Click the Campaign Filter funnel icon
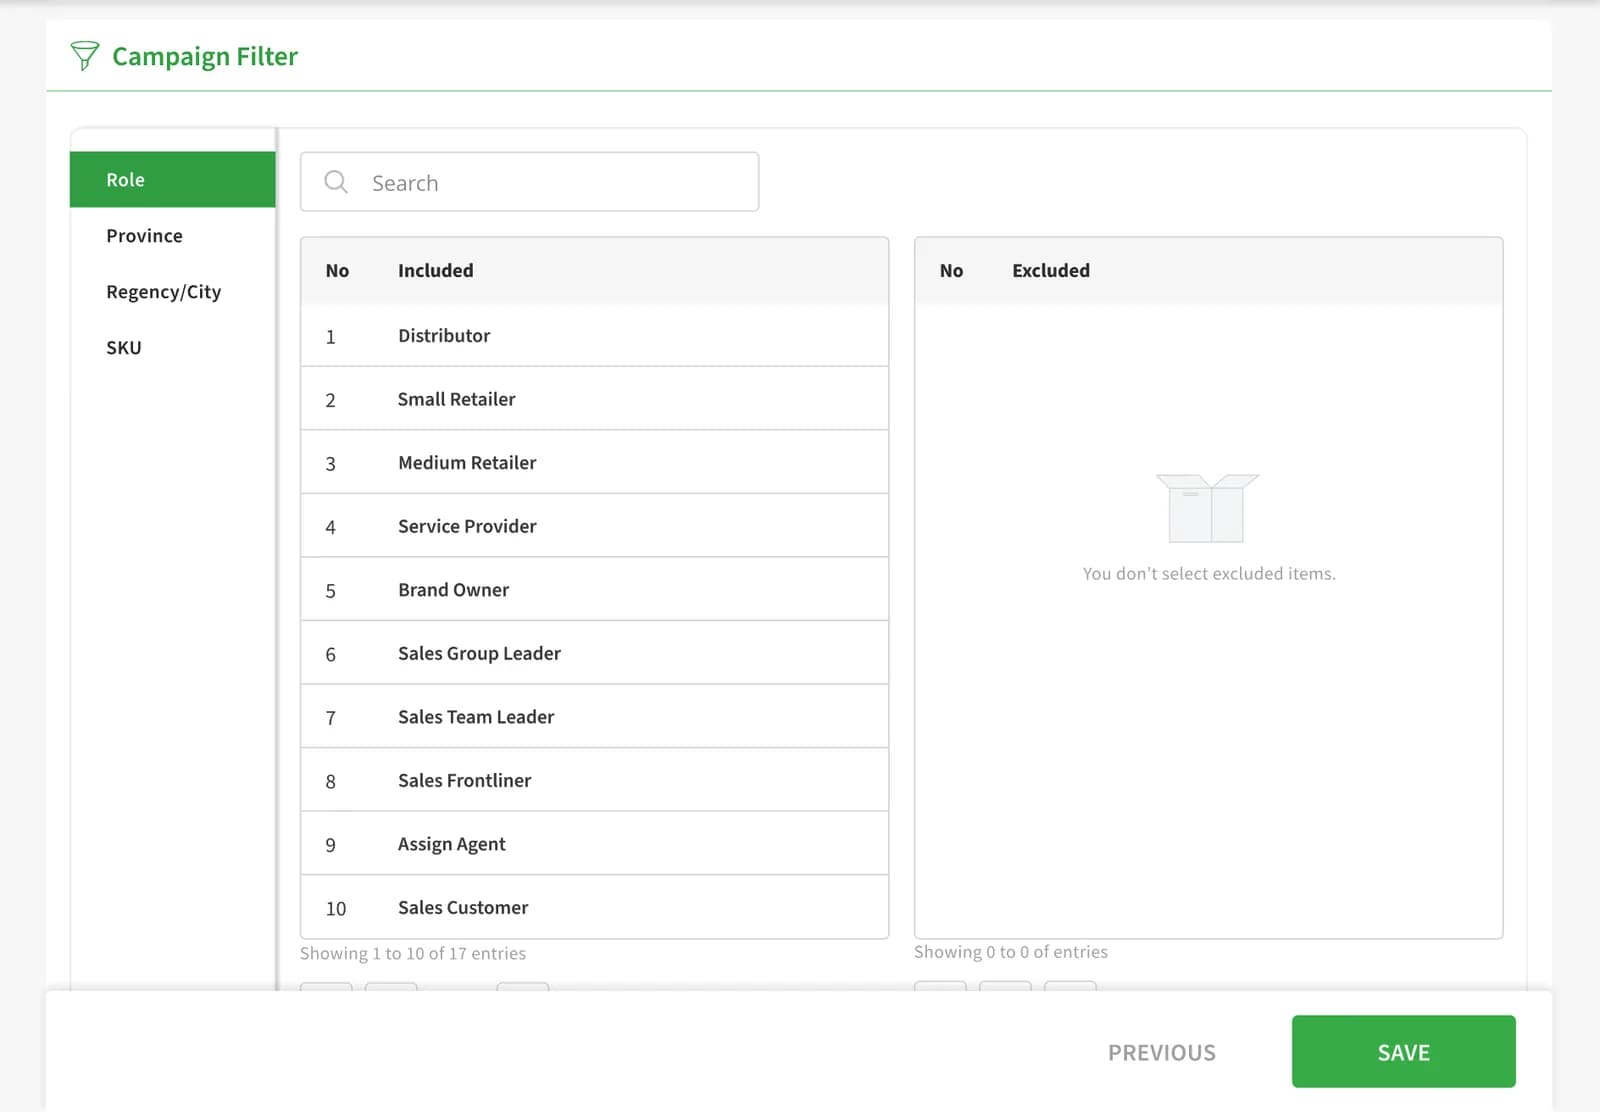The image size is (1600, 1112). (85, 56)
